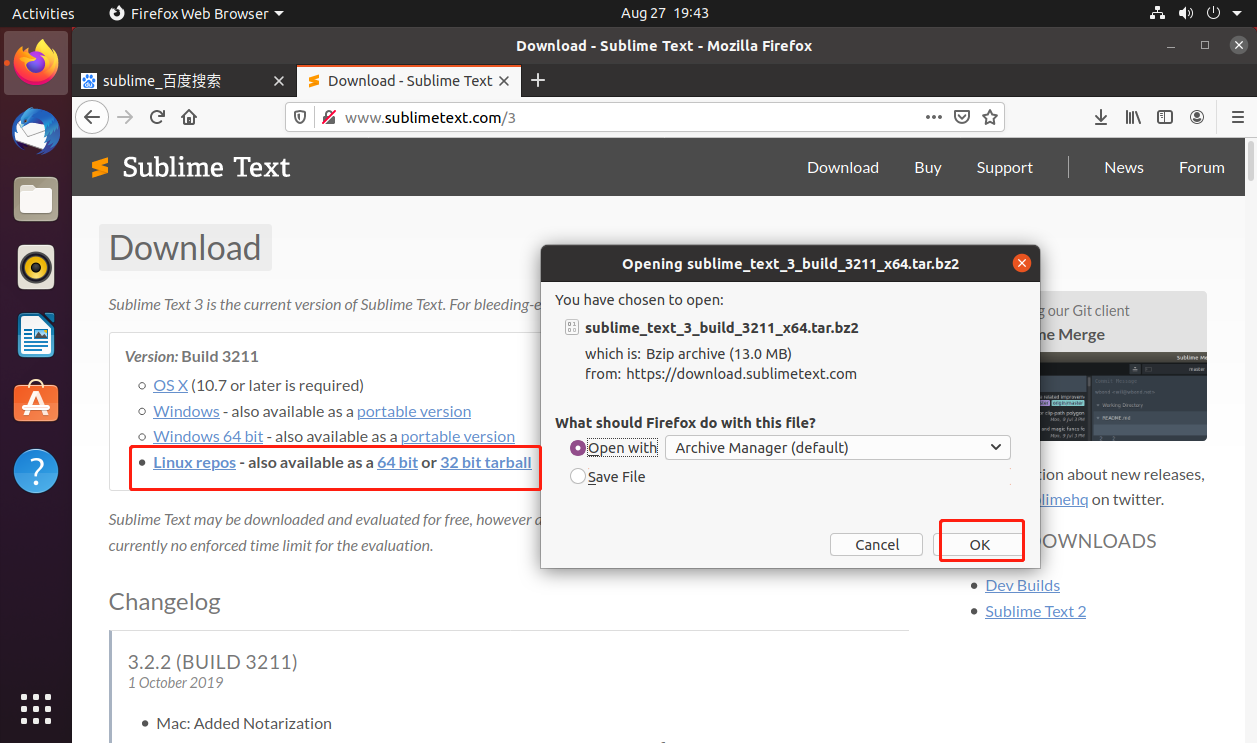Viewport: 1257px width, 743px height.
Task: Click the Changelog heading
Action: click(164, 602)
